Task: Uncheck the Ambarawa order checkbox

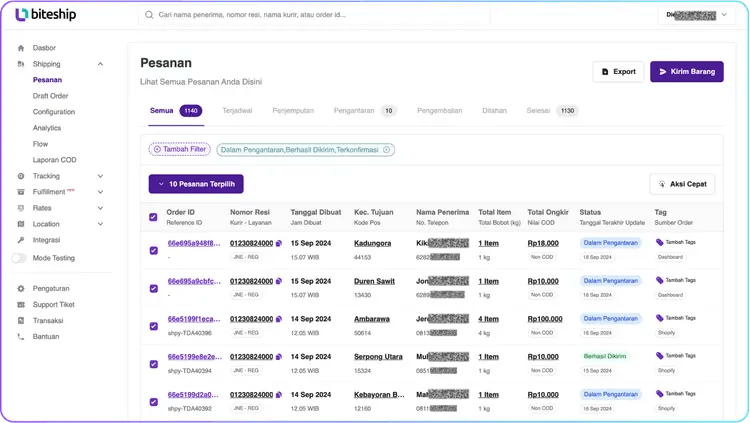Action: pyautogui.click(x=154, y=326)
